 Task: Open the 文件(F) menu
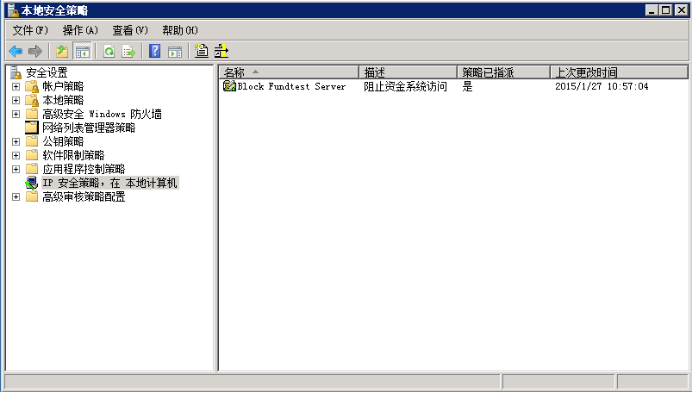(x=30, y=30)
